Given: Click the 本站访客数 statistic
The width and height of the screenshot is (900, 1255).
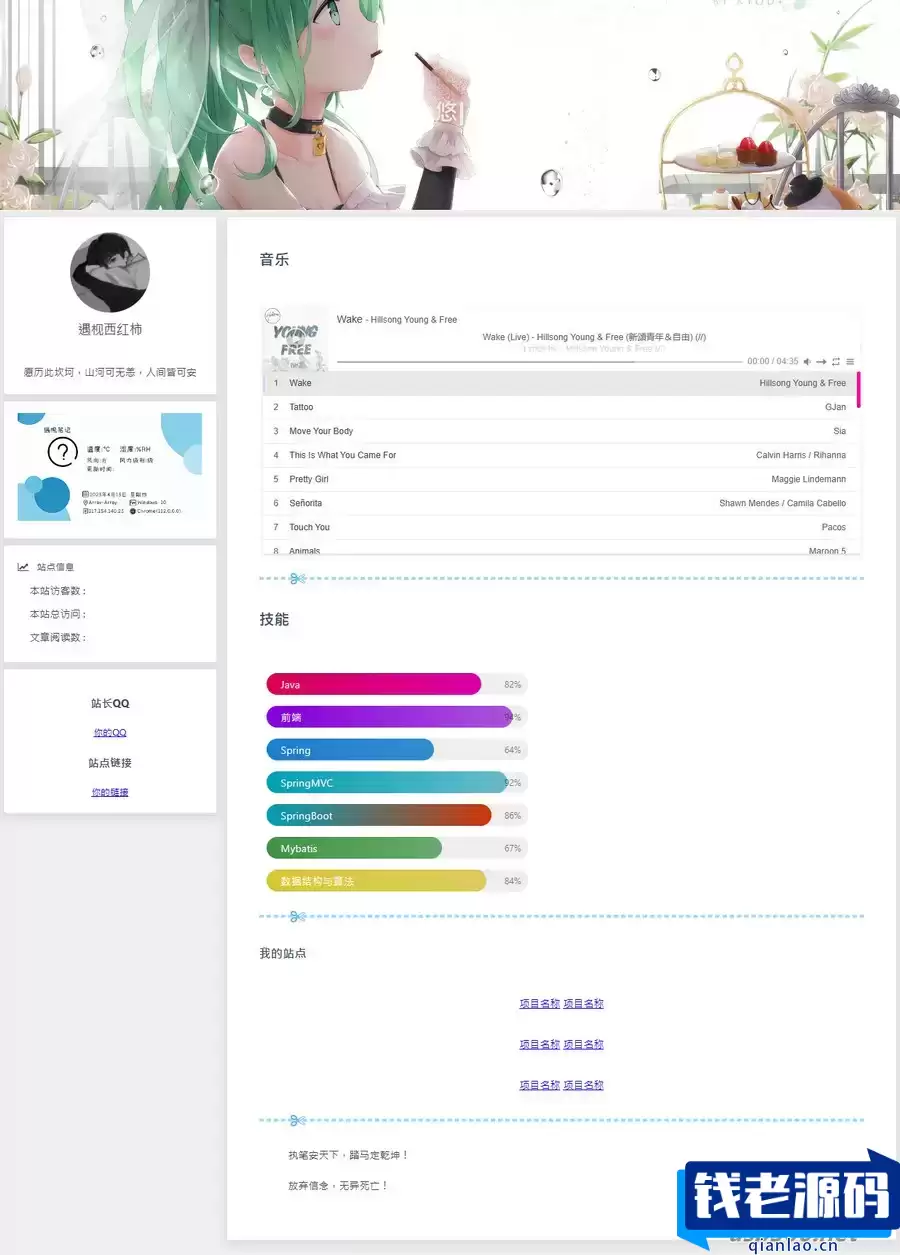Looking at the screenshot, I should [58, 591].
